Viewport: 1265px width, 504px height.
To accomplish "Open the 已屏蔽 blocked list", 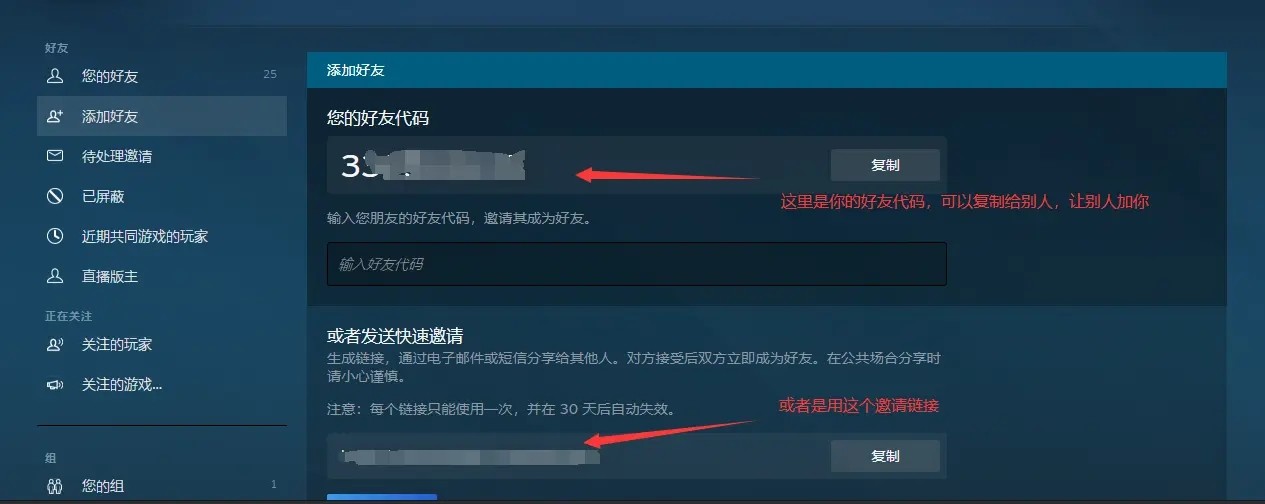I will 162,196.
